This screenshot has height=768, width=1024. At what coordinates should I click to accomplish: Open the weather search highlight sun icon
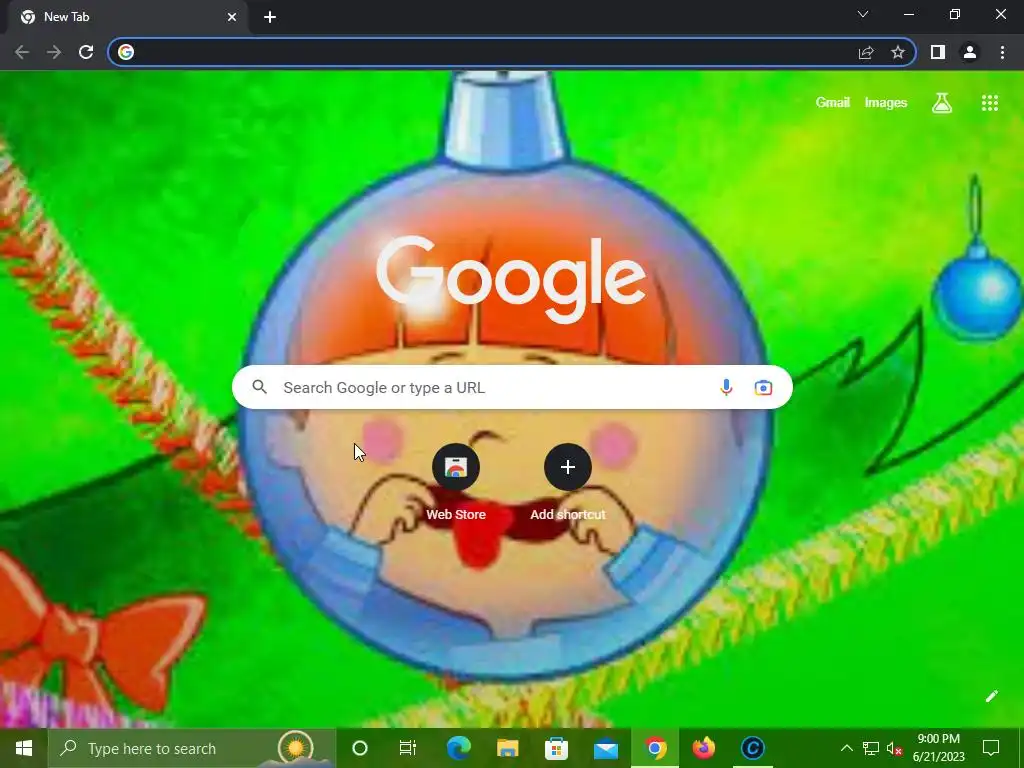[295, 747]
